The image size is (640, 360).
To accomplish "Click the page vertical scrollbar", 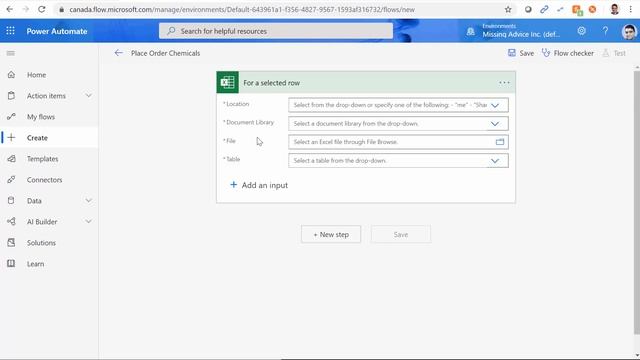I will pos(636,202).
